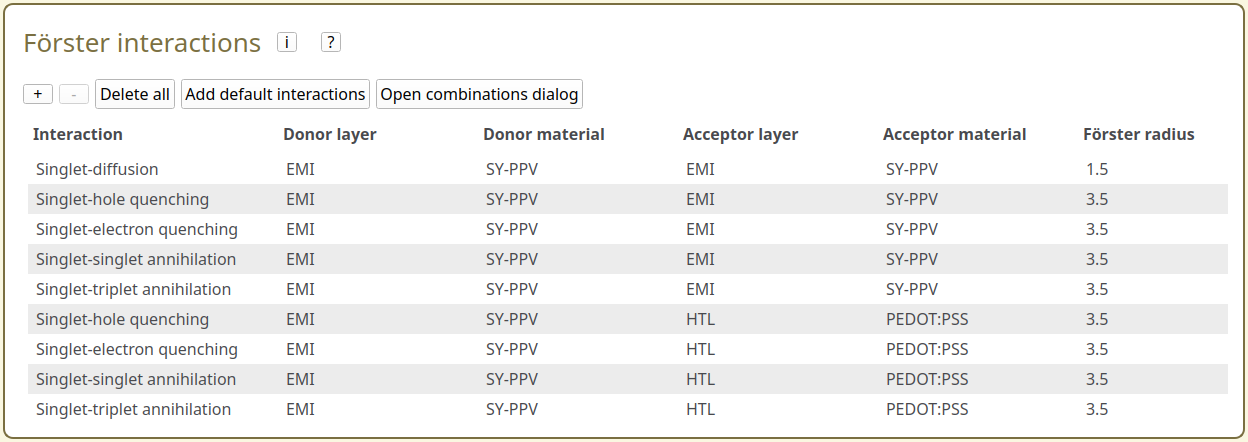Click the Interaction column header

coord(78,134)
